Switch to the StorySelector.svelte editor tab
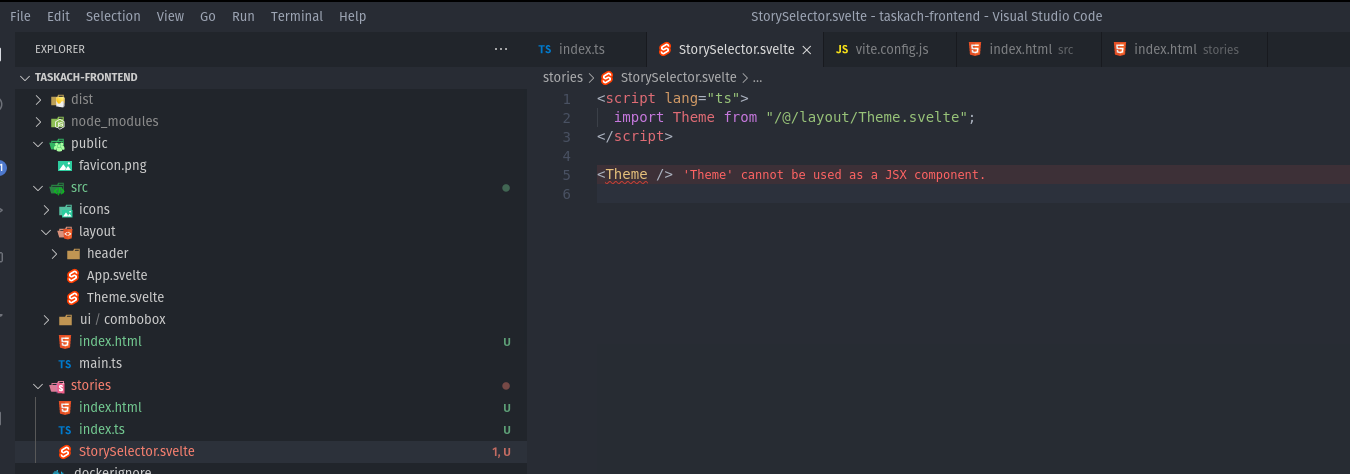The width and height of the screenshot is (1350, 474). [x=735, y=49]
